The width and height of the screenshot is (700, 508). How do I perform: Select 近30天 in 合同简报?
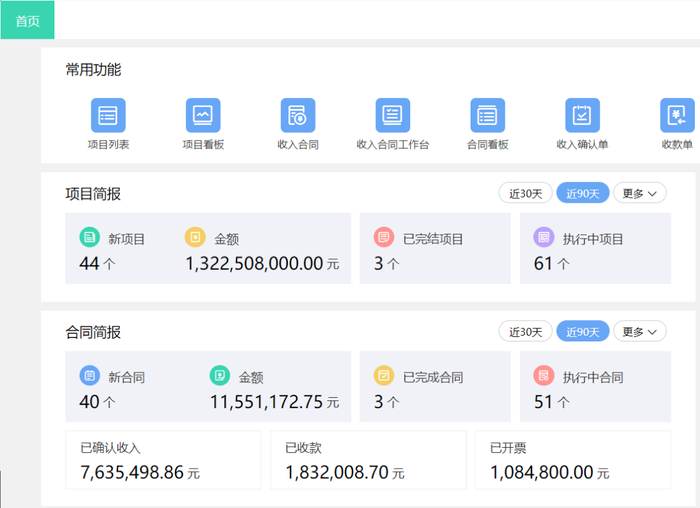[x=525, y=332]
